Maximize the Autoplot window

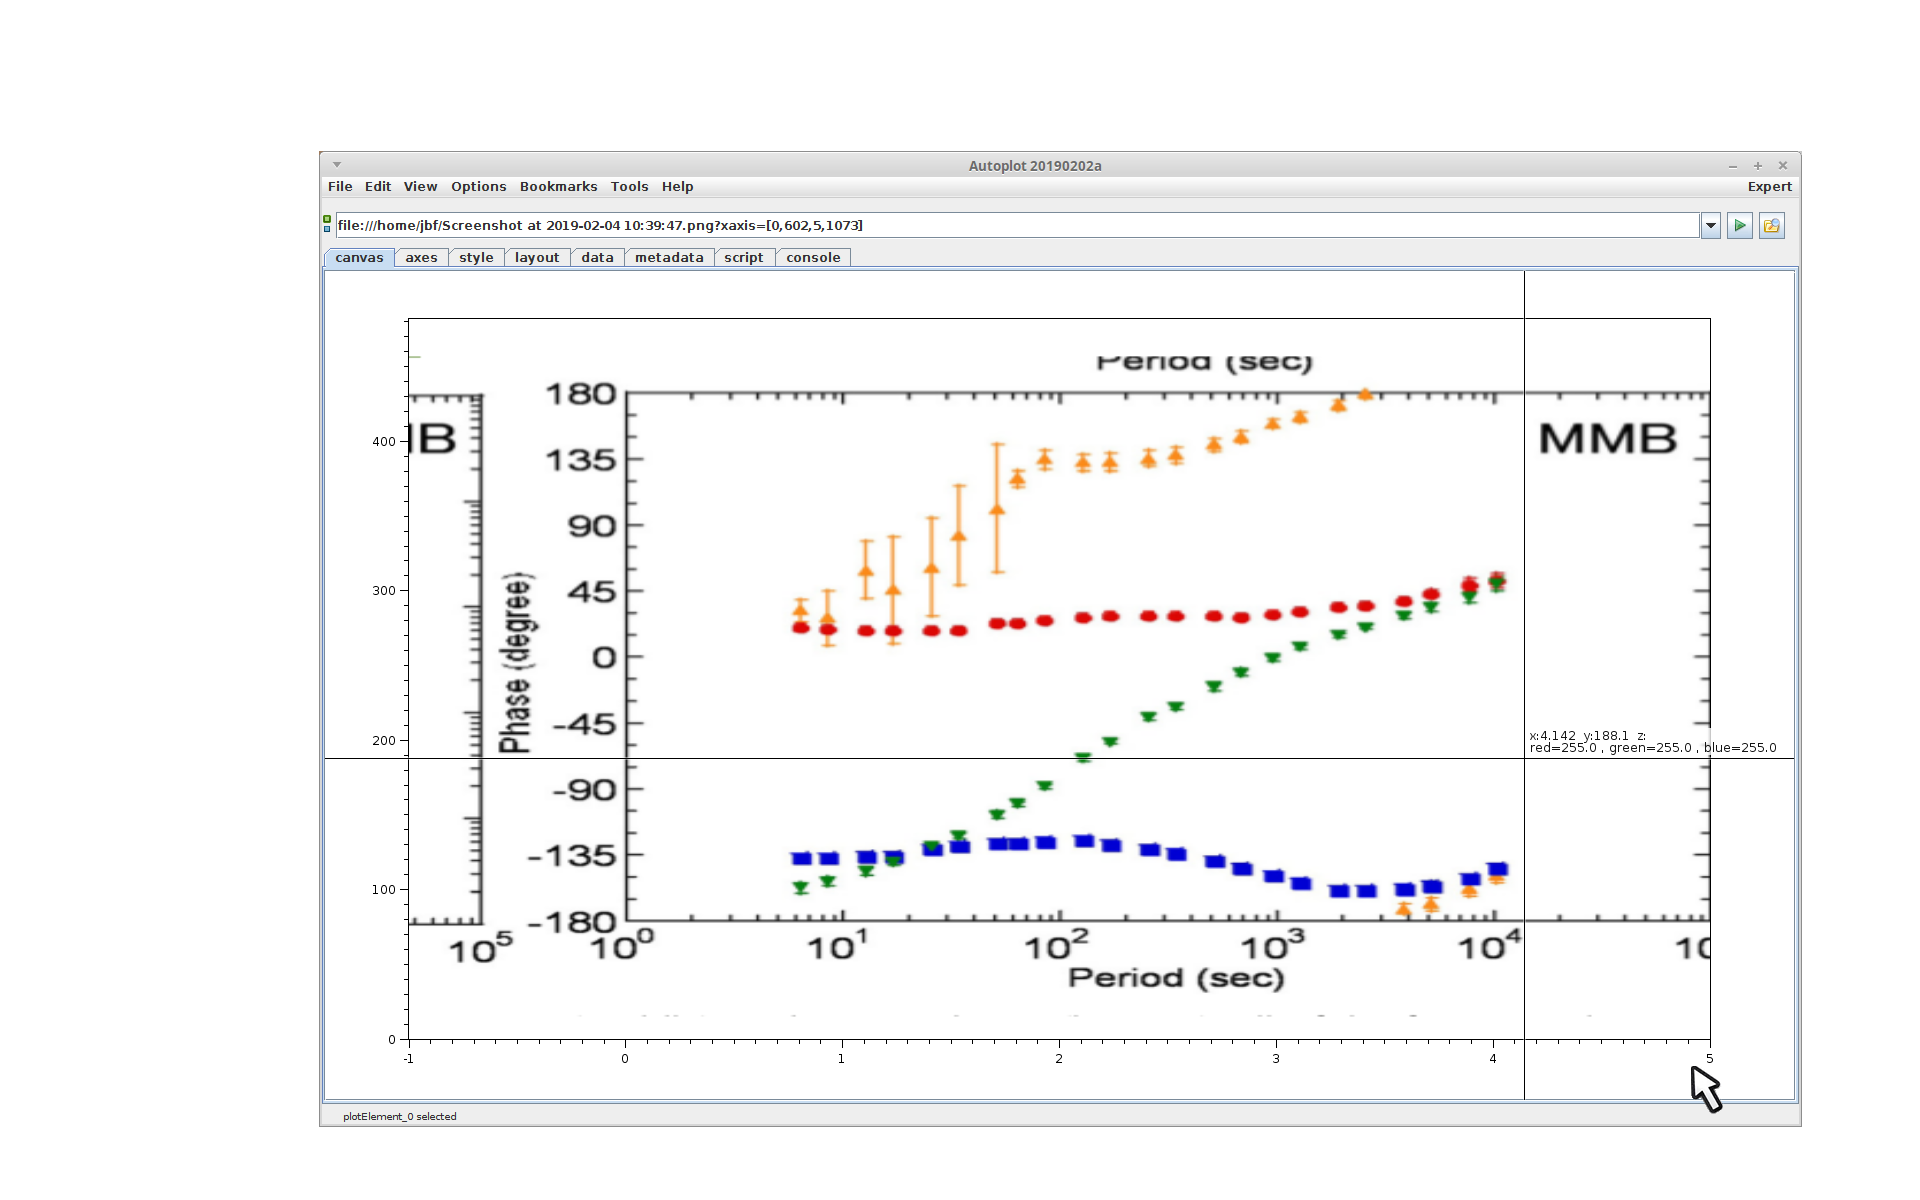[x=1758, y=166]
